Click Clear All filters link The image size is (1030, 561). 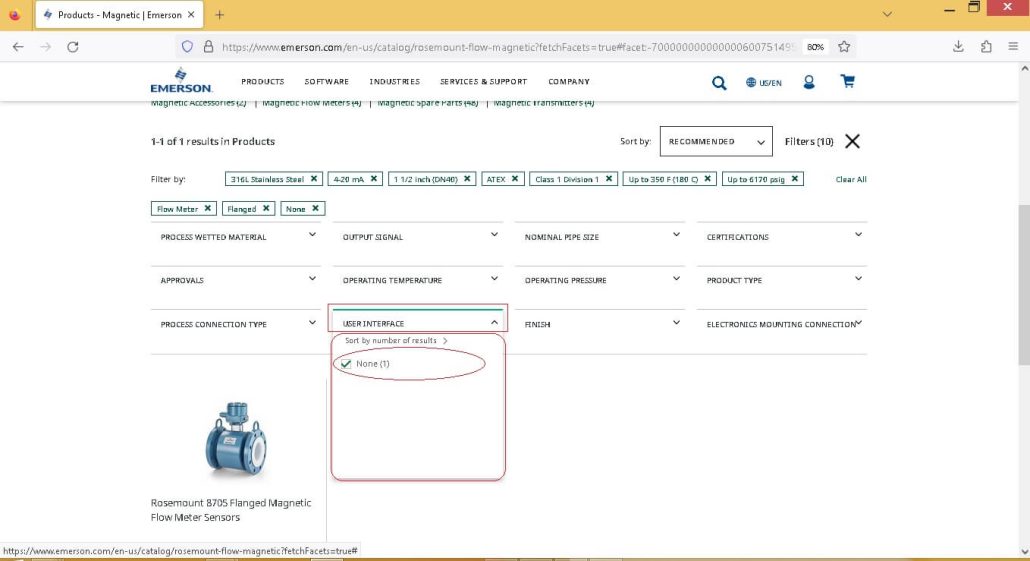[851, 179]
